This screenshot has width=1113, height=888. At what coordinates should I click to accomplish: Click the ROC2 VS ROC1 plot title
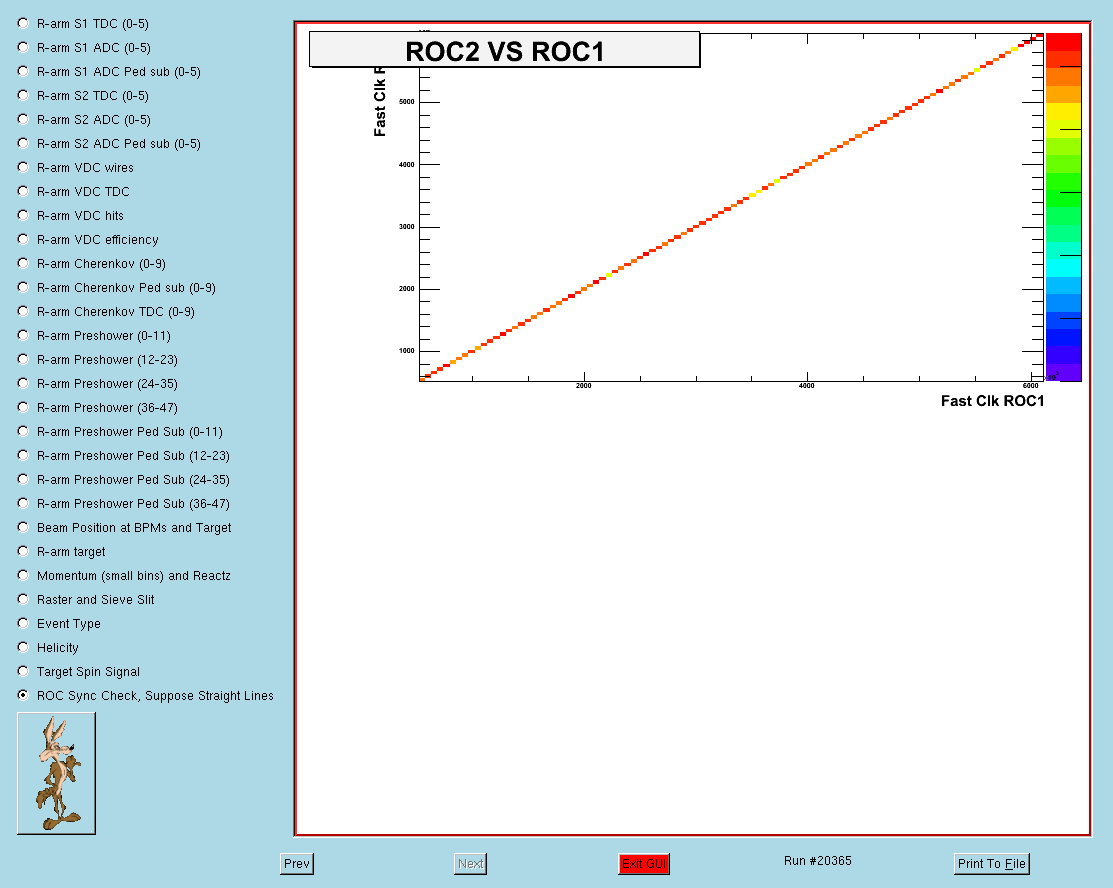(505, 50)
